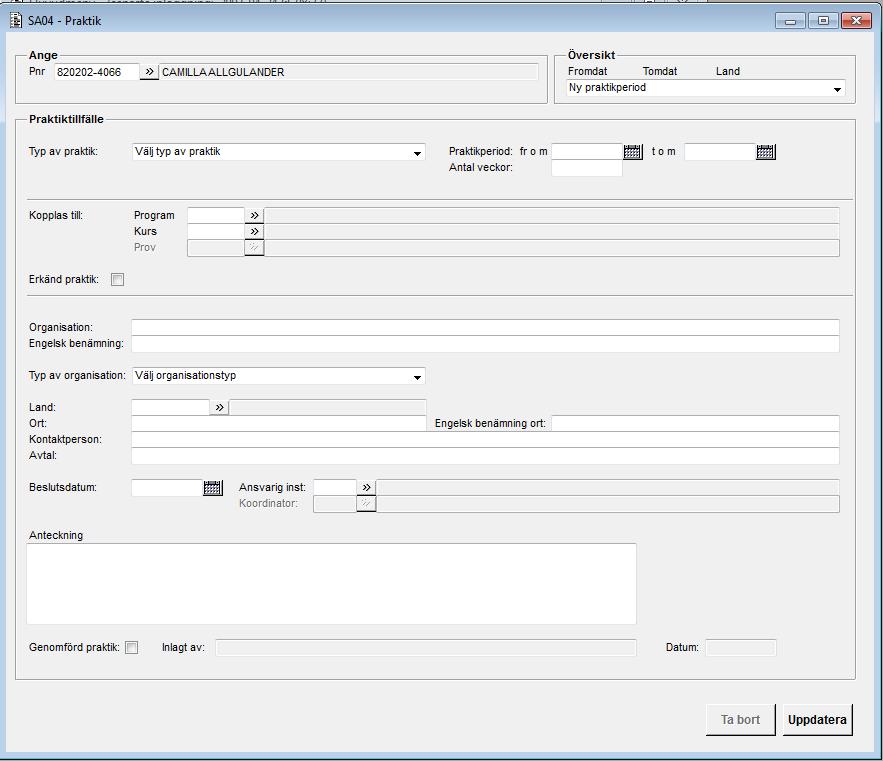The width and height of the screenshot is (883, 761).
Task: Click the Land code field
Action: pyautogui.click(x=170, y=407)
